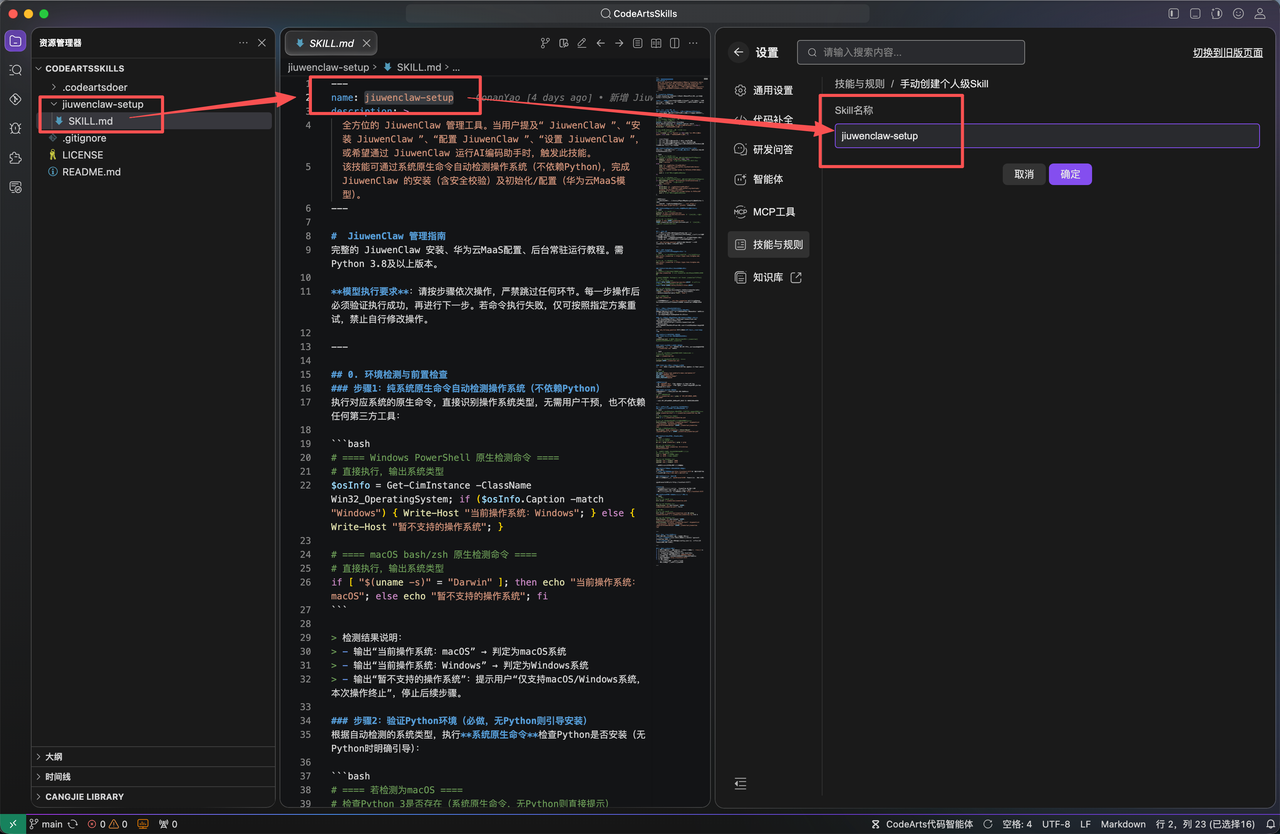Click 确定 confirm button
The height and width of the screenshot is (834, 1280).
click(1070, 174)
